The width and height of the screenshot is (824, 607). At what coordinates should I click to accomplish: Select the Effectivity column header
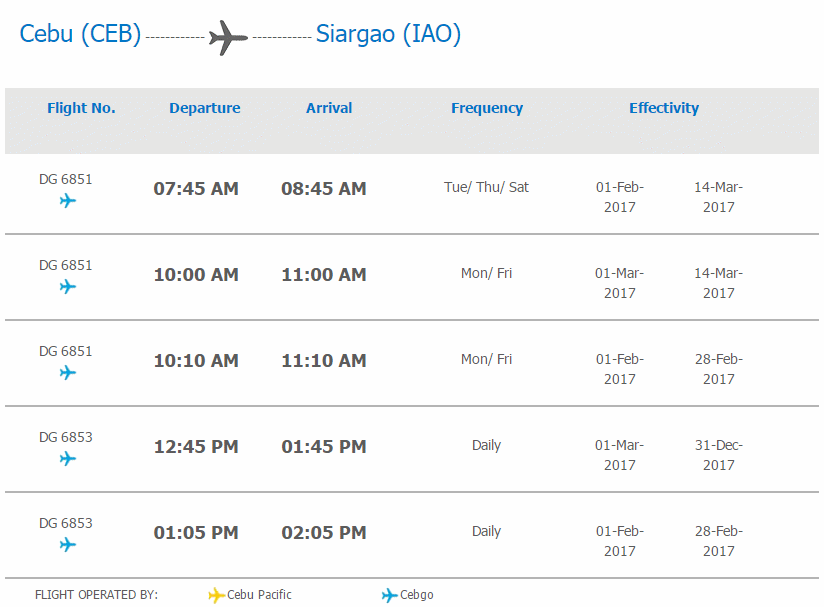(664, 108)
